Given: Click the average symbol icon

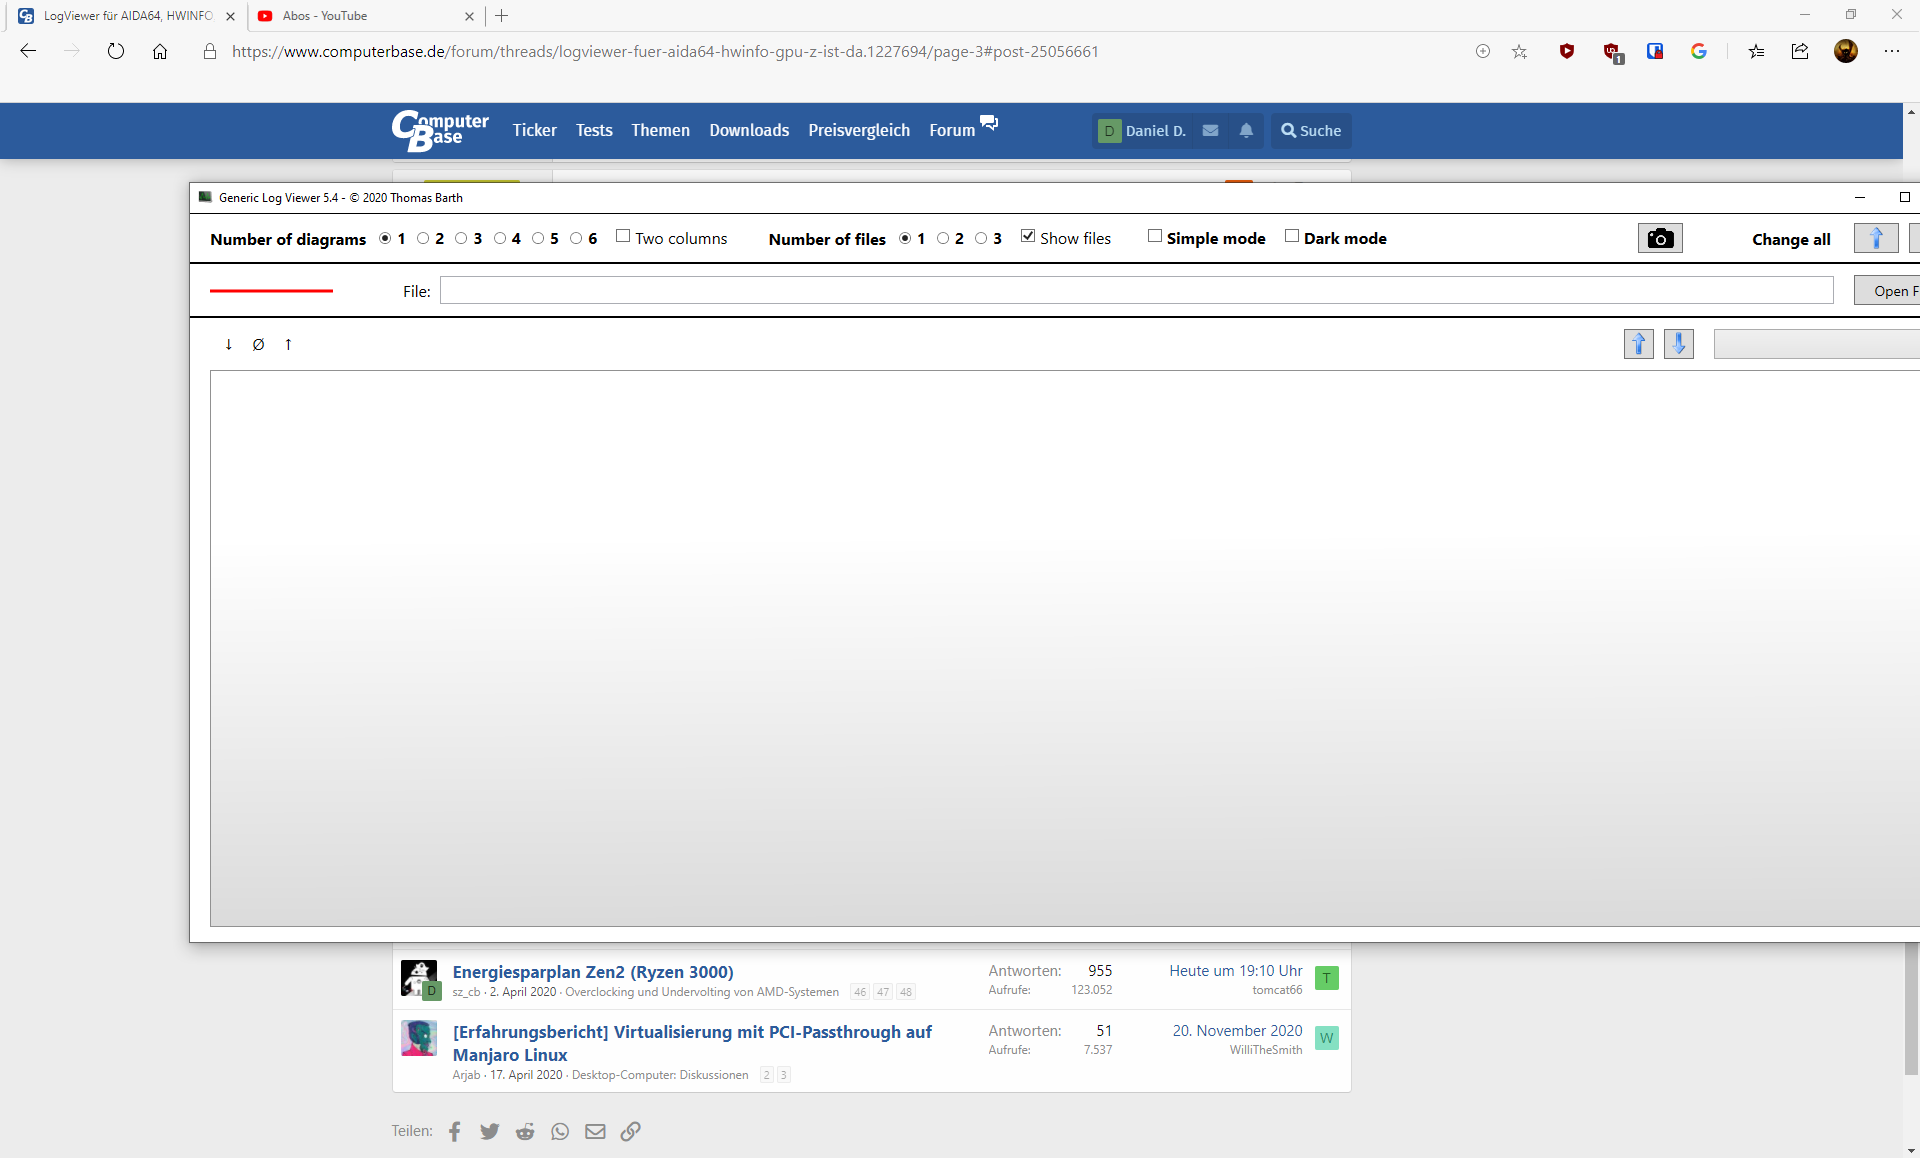Looking at the screenshot, I should [x=258, y=345].
